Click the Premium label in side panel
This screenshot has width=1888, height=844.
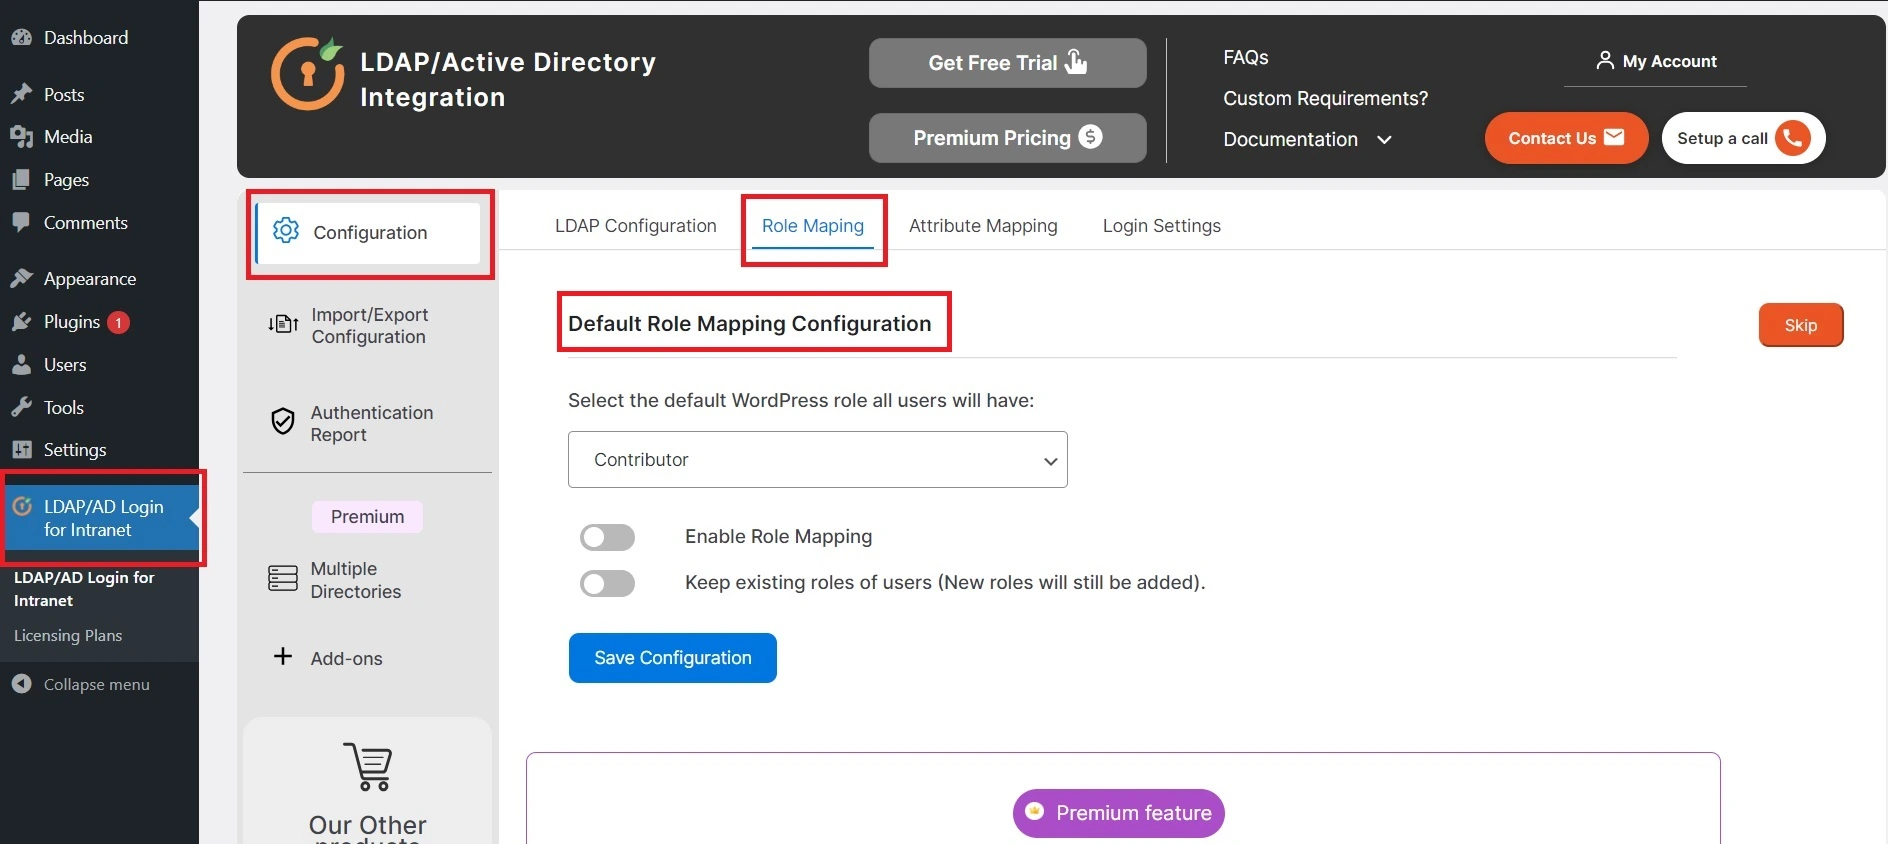368,517
